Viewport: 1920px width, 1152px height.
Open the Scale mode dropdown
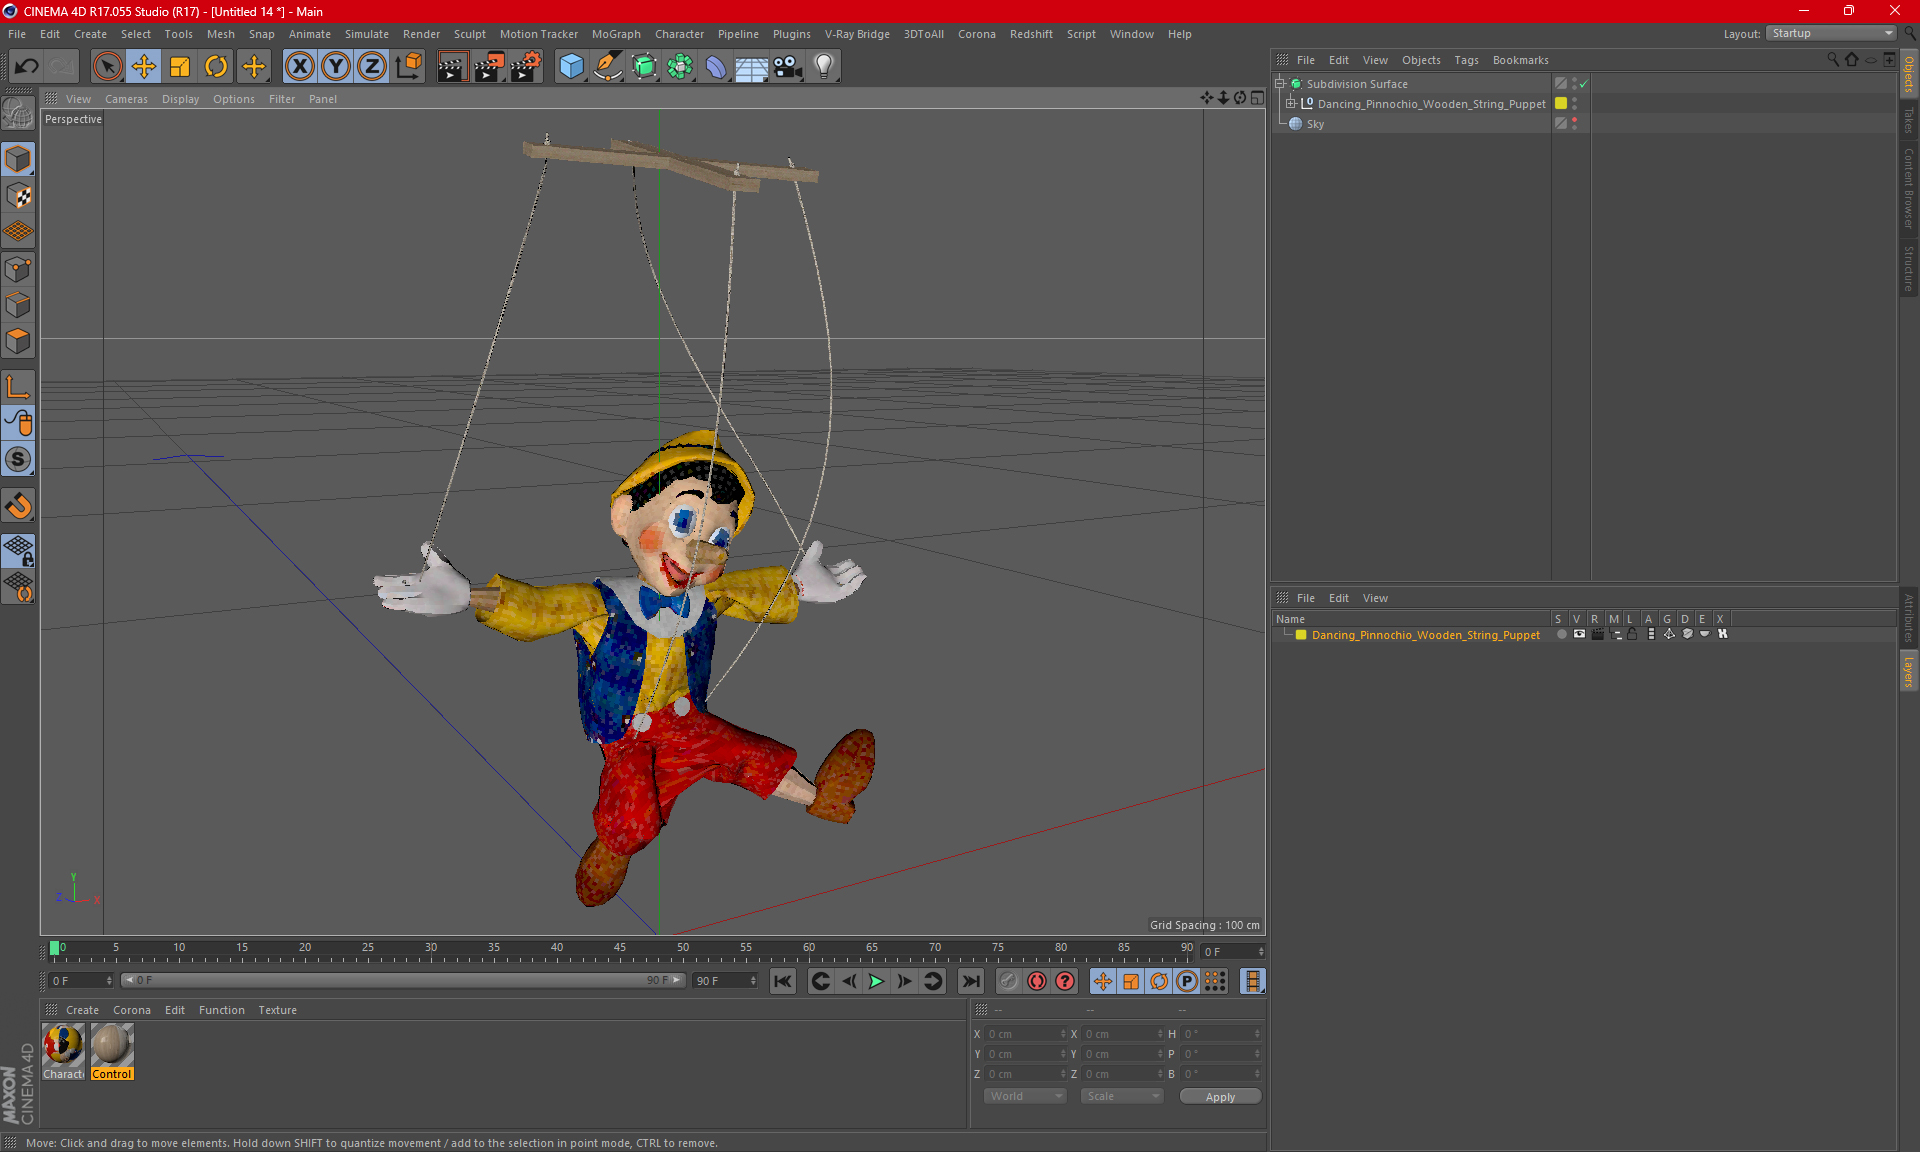point(1122,1096)
